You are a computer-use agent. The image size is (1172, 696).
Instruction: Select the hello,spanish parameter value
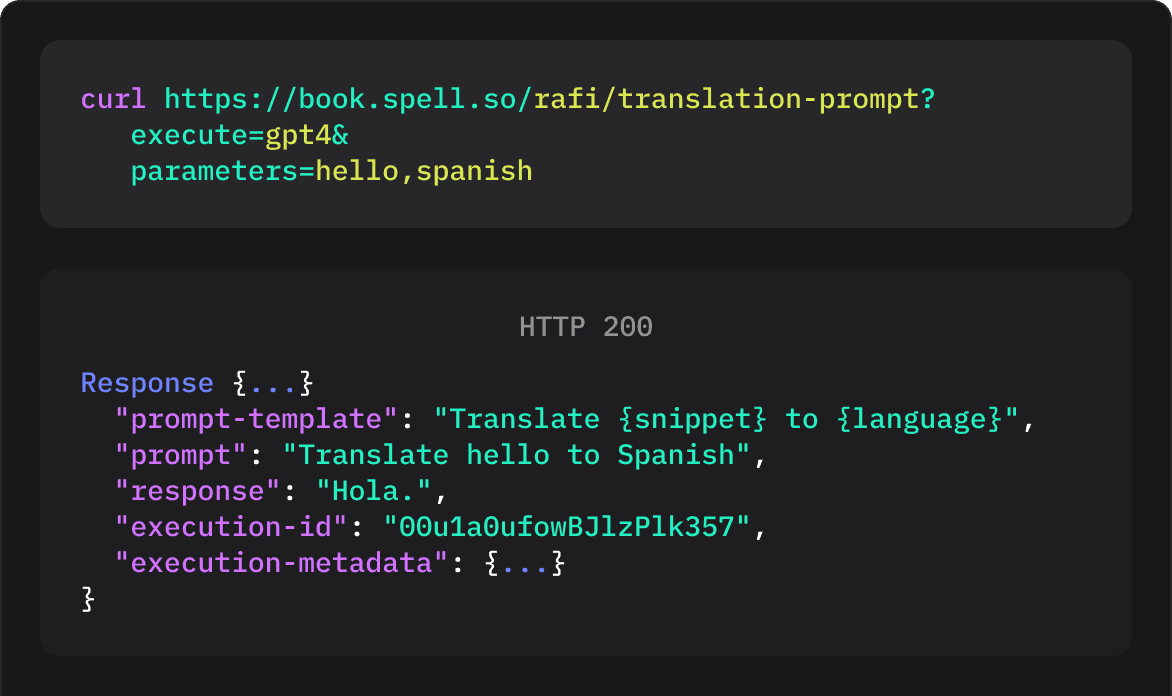424,172
